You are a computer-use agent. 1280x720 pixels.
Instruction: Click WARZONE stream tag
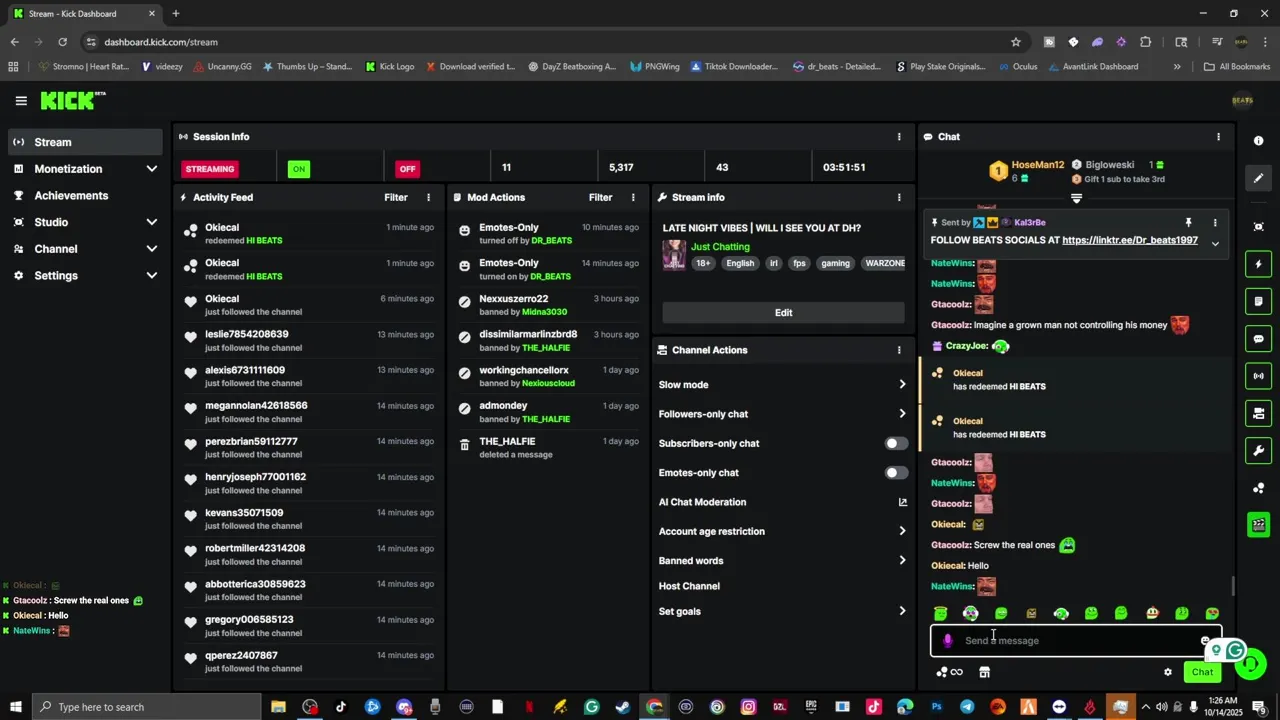tap(885, 264)
